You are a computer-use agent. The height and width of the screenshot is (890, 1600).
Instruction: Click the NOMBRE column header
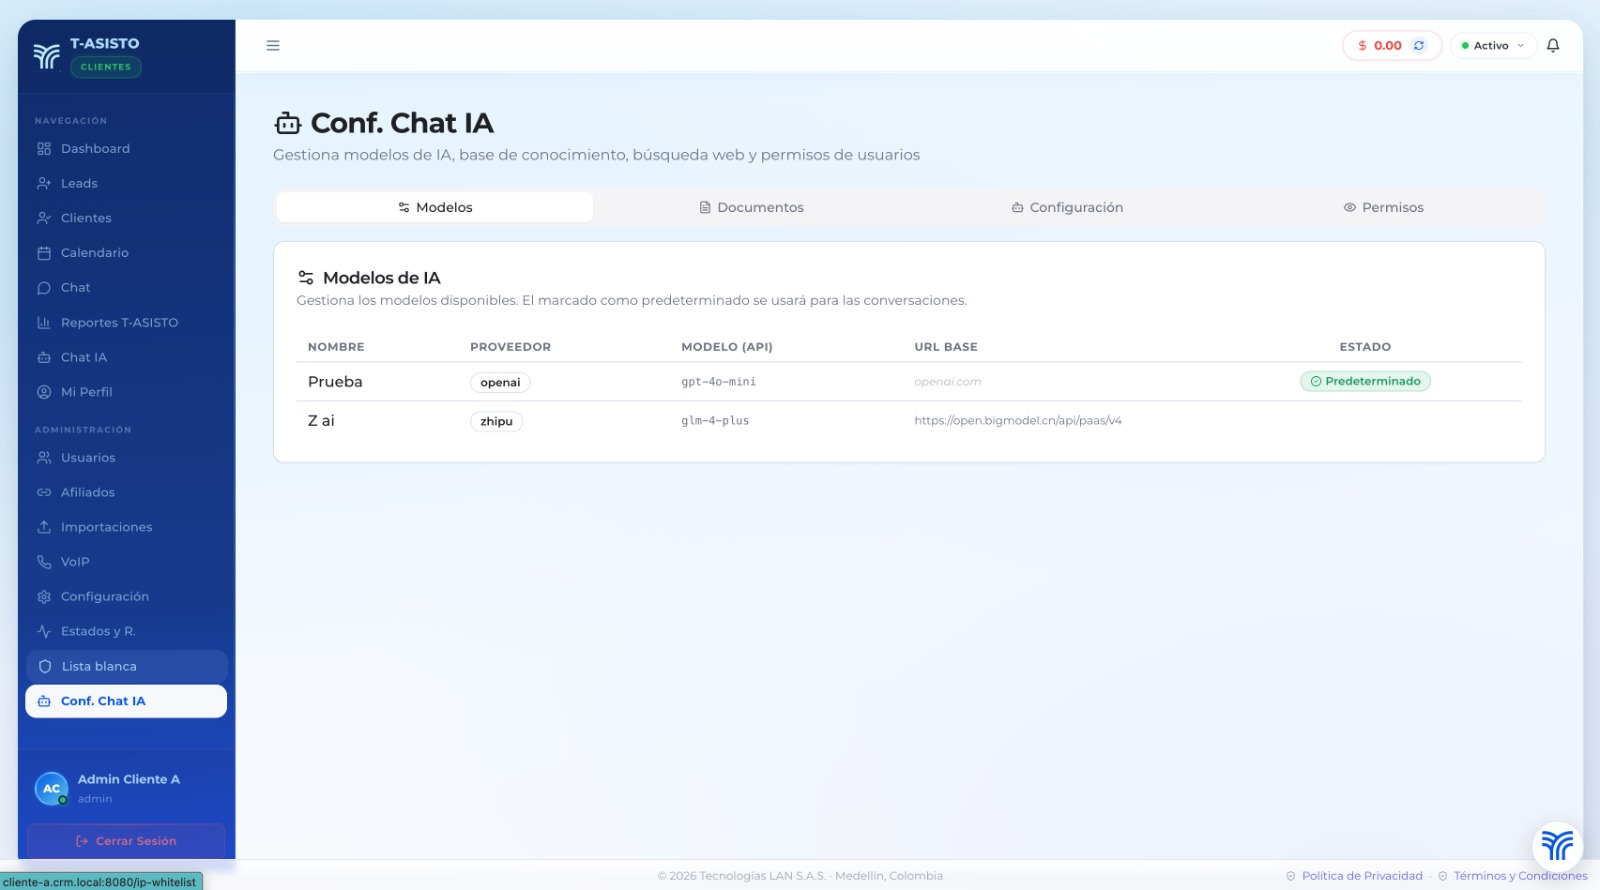click(336, 347)
